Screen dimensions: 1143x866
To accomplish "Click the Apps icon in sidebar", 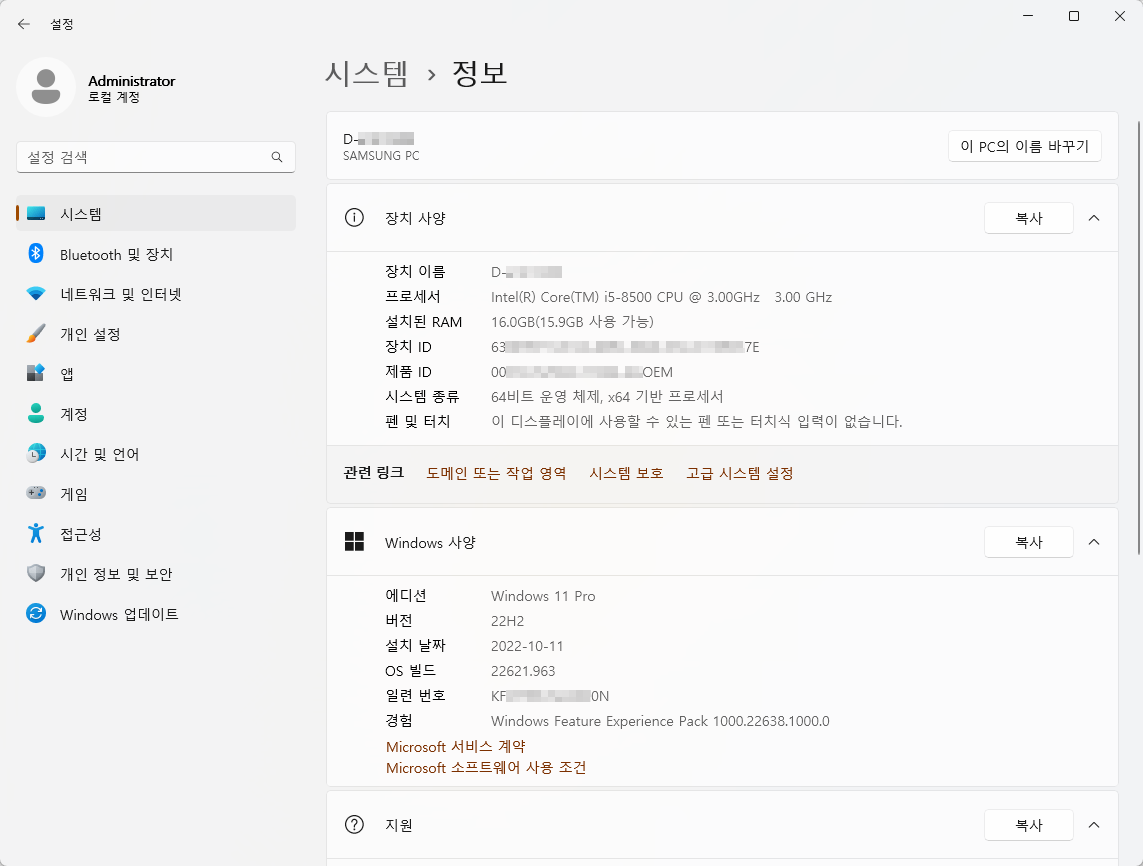I will coord(36,373).
